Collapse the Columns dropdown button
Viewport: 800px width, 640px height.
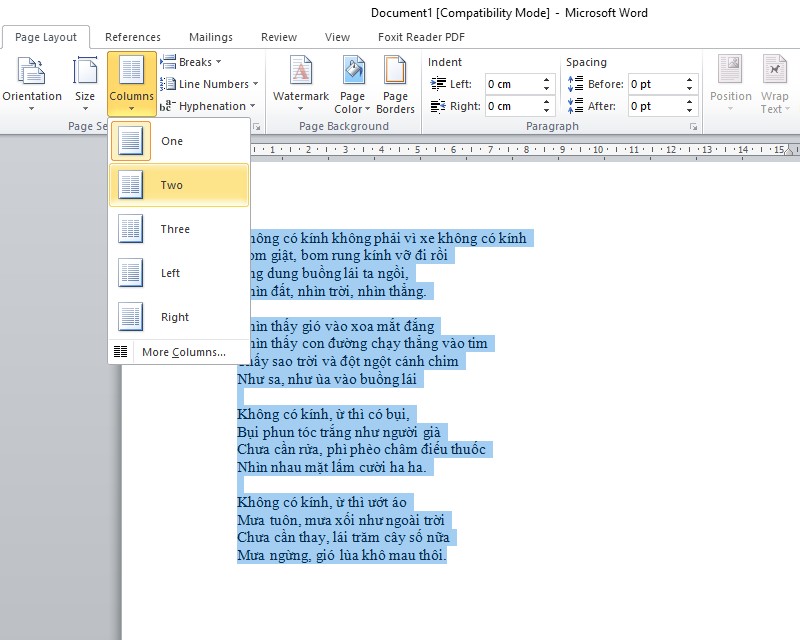(131, 84)
